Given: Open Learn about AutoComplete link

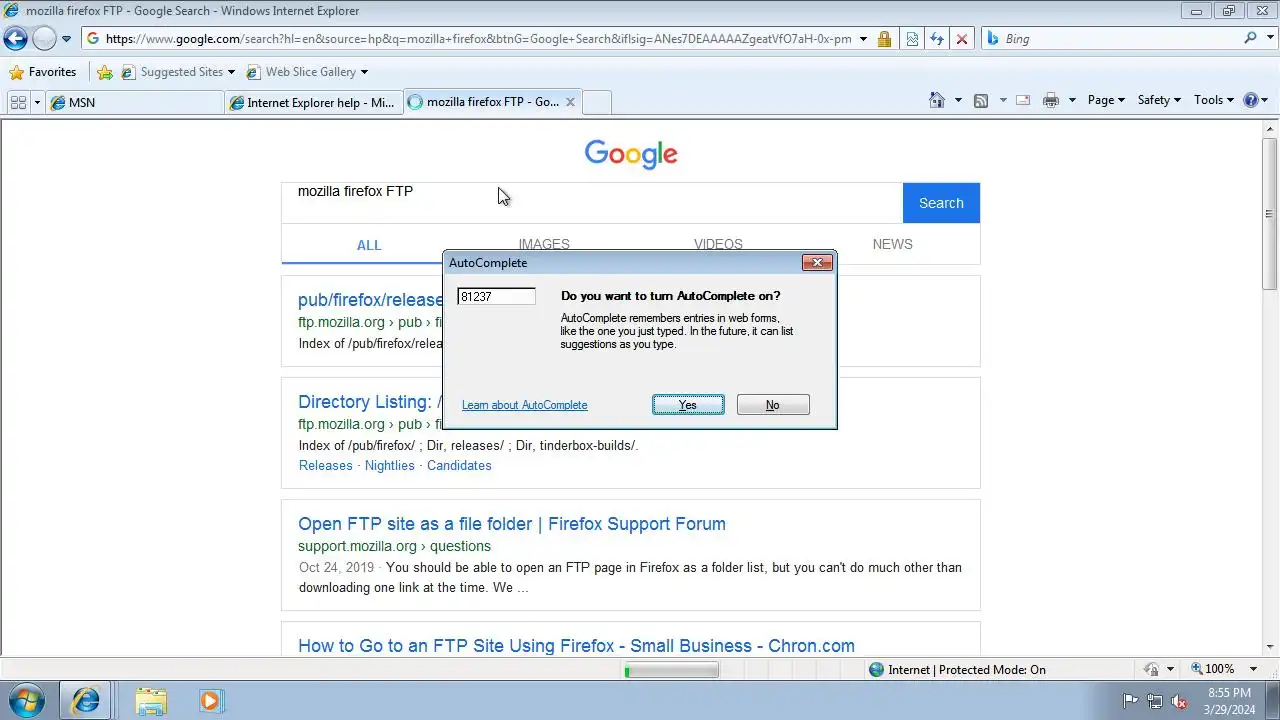Looking at the screenshot, I should click(525, 405).
